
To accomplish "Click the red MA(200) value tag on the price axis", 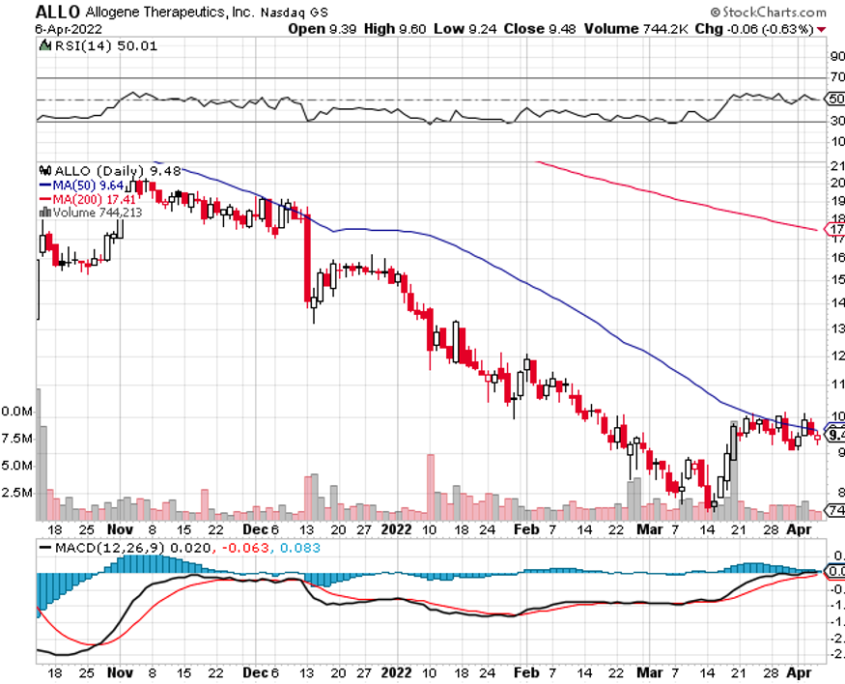I will (x=834, y=229).
